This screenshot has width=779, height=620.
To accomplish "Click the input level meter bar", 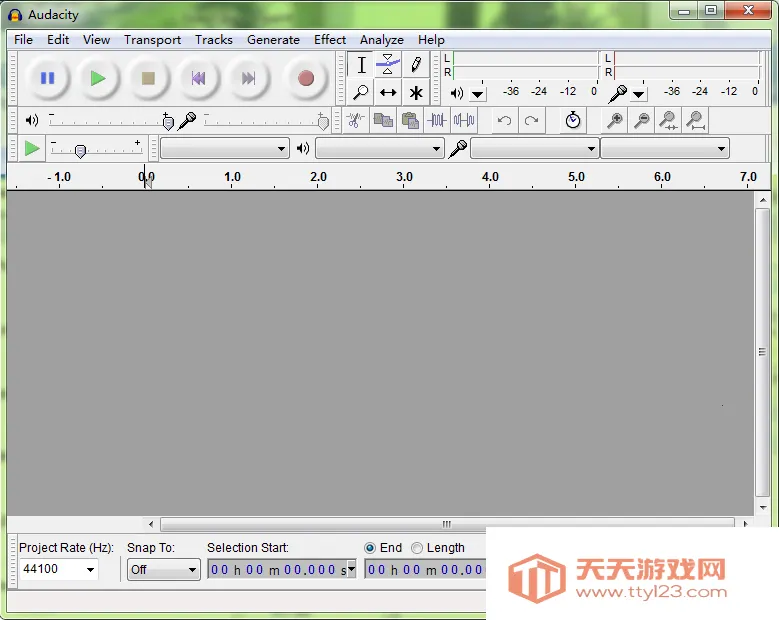I will (x=687, y=65).
